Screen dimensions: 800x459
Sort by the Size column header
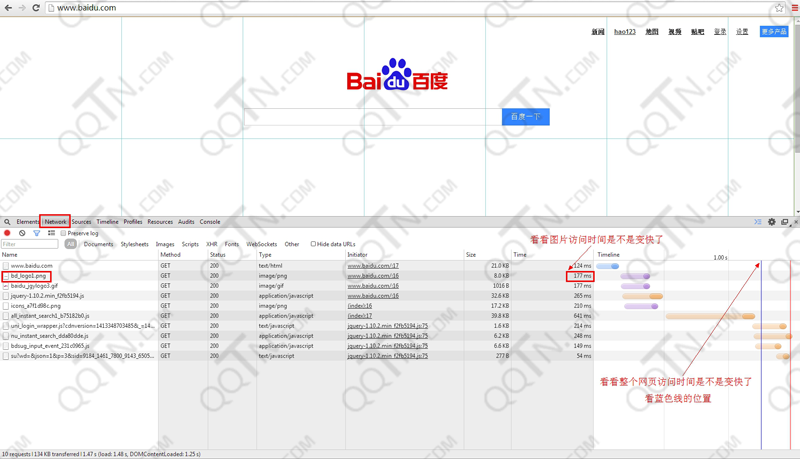488,254
